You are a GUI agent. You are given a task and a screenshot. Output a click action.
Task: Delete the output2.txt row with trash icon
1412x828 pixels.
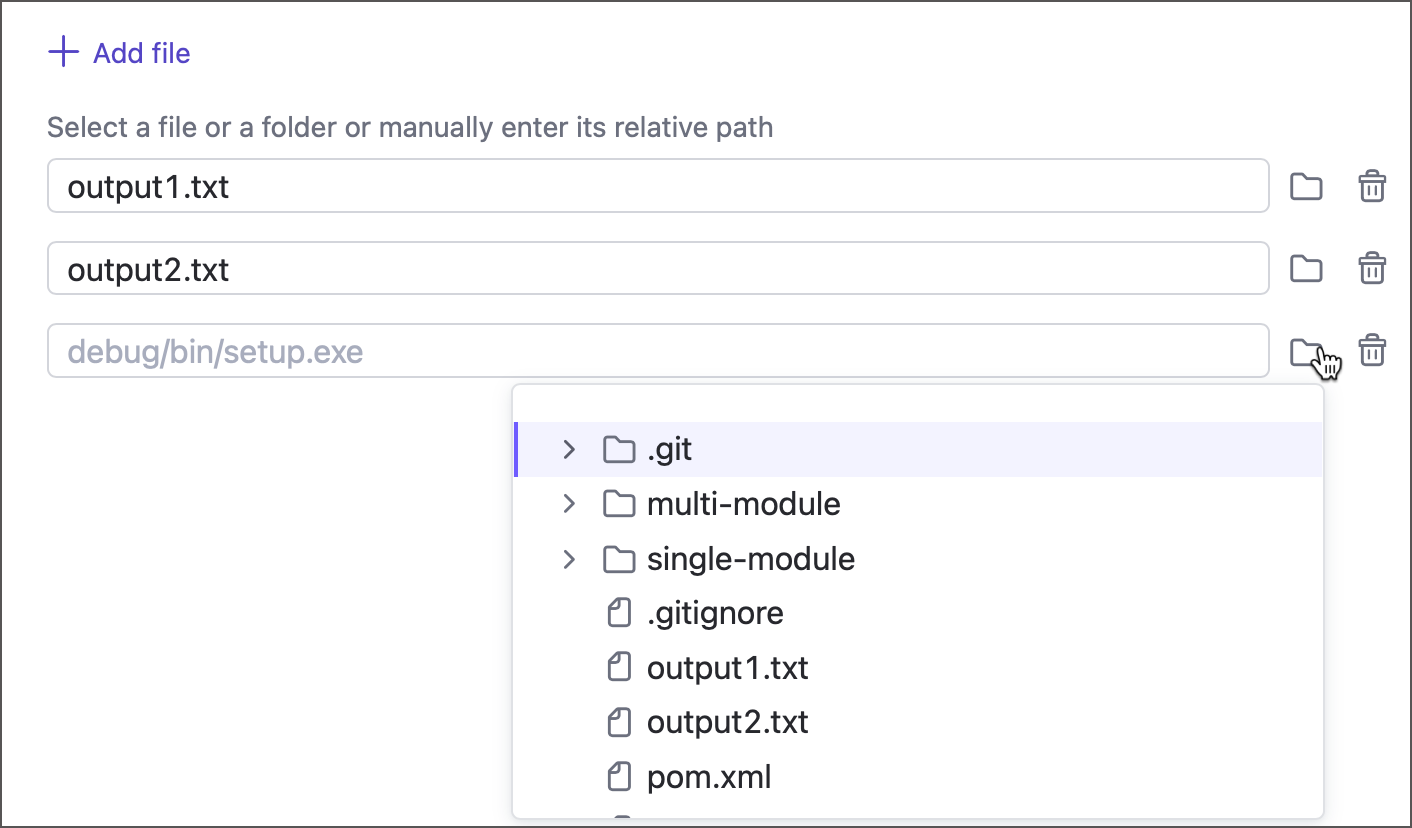[x=1372, y=269]
